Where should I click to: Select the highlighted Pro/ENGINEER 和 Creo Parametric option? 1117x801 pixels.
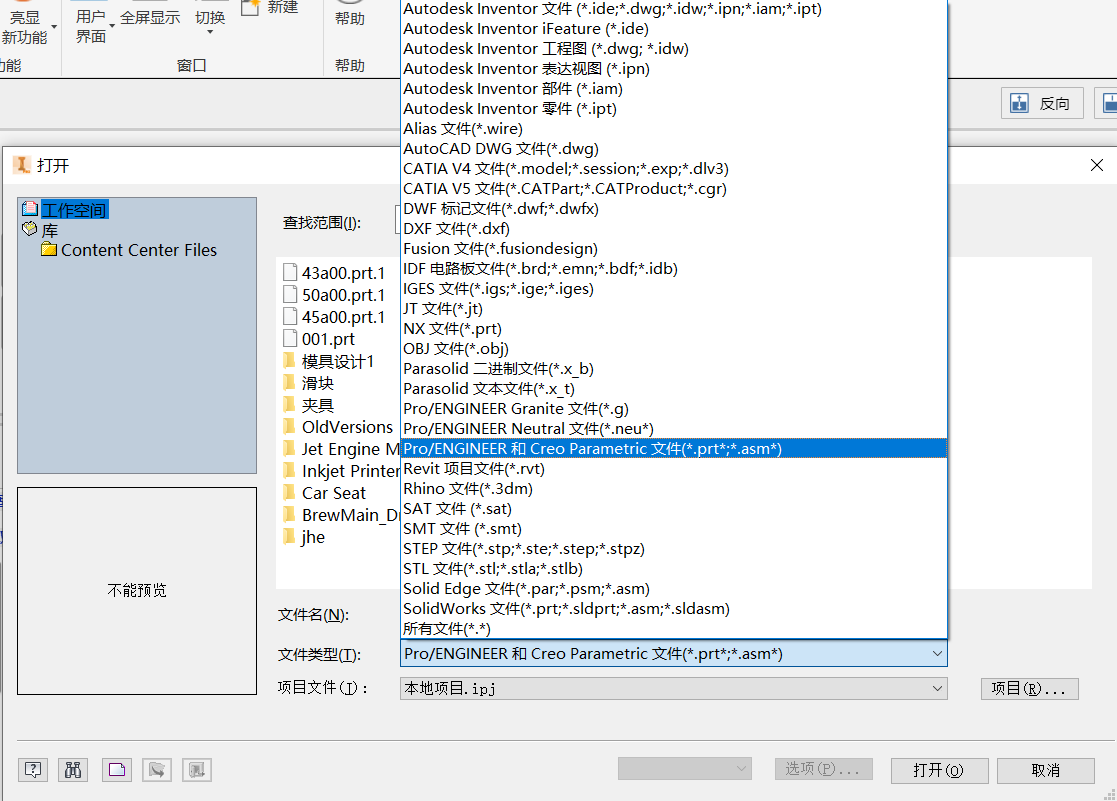674,448
